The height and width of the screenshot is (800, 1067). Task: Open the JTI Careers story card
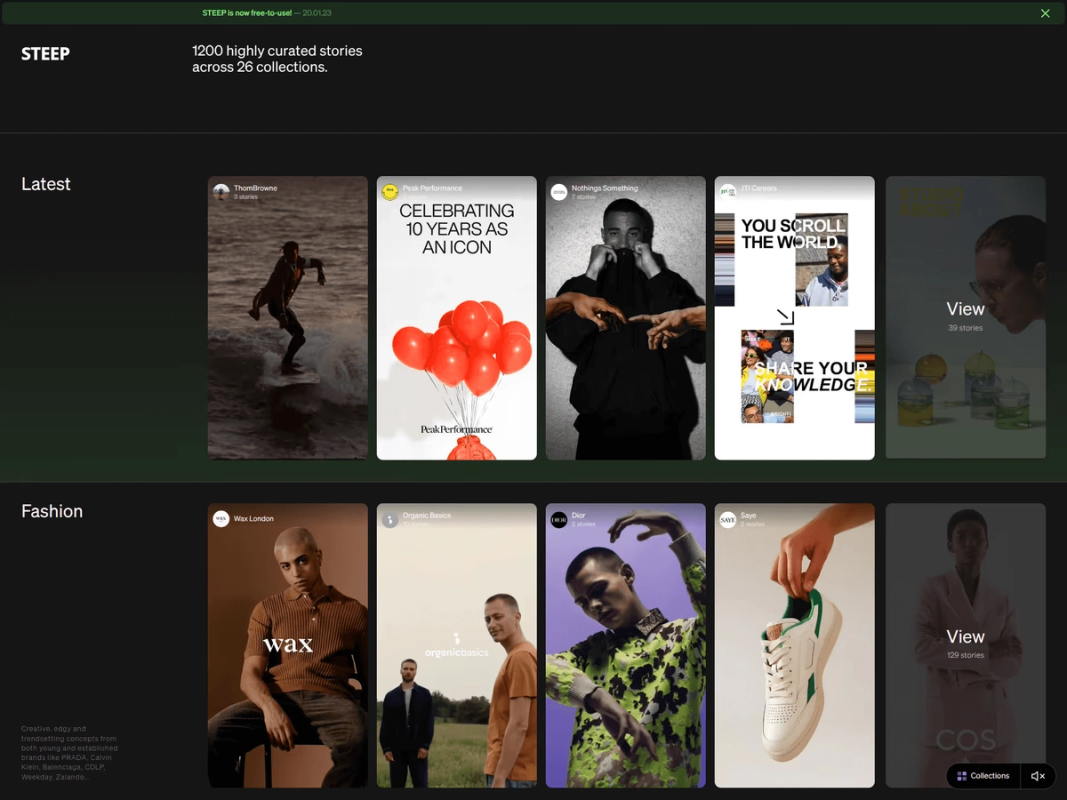794,318
